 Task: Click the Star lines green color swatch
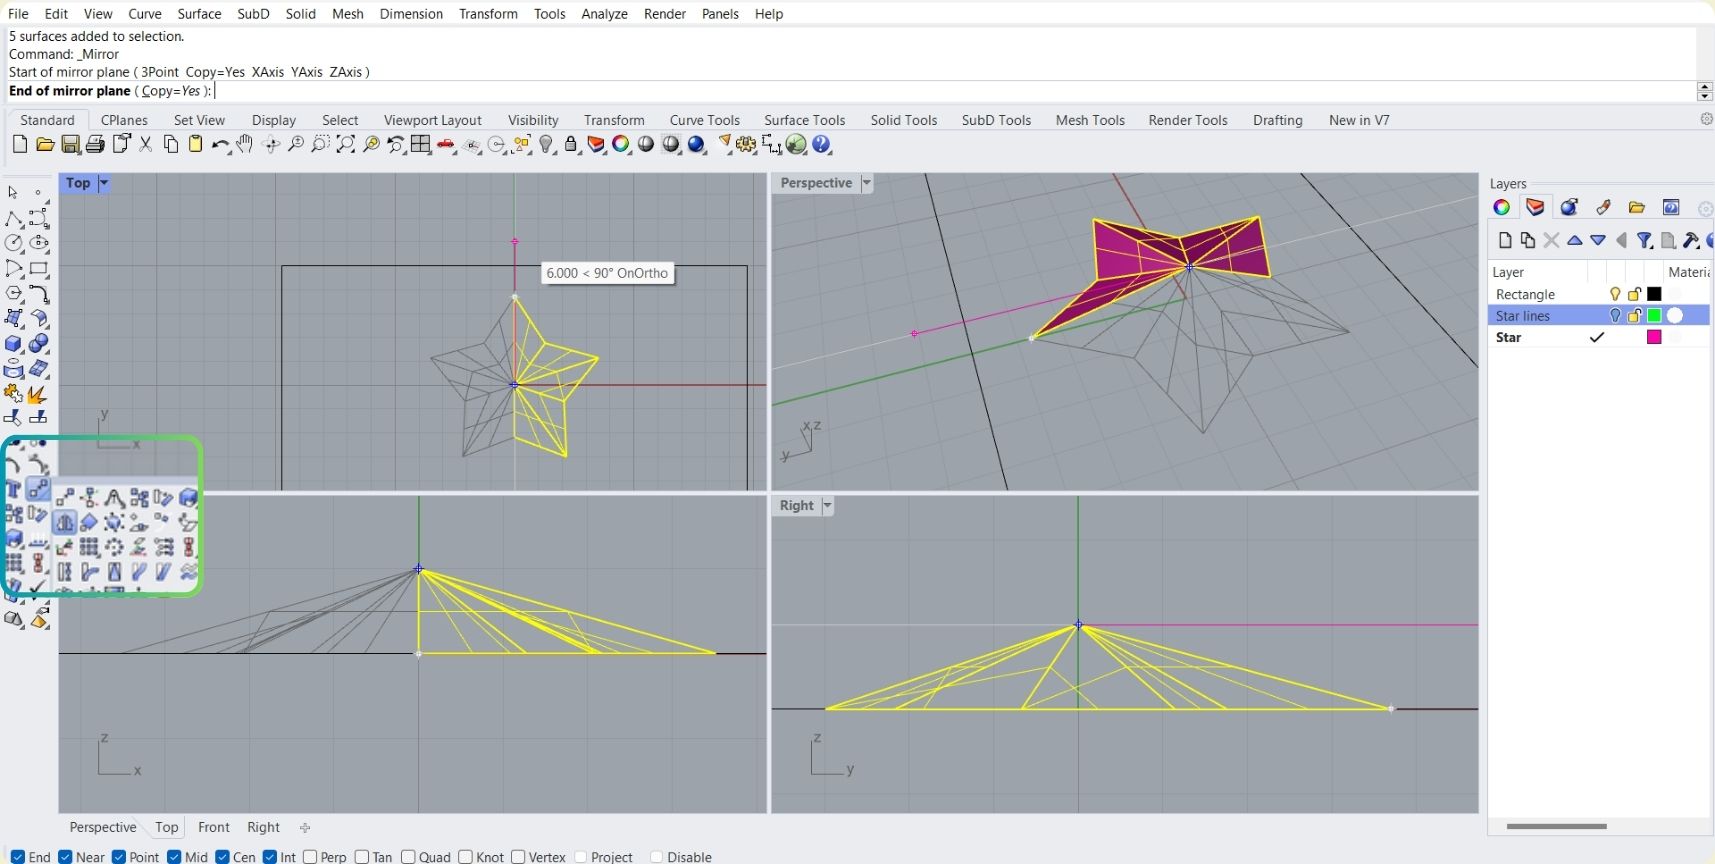coord(1654,316)
